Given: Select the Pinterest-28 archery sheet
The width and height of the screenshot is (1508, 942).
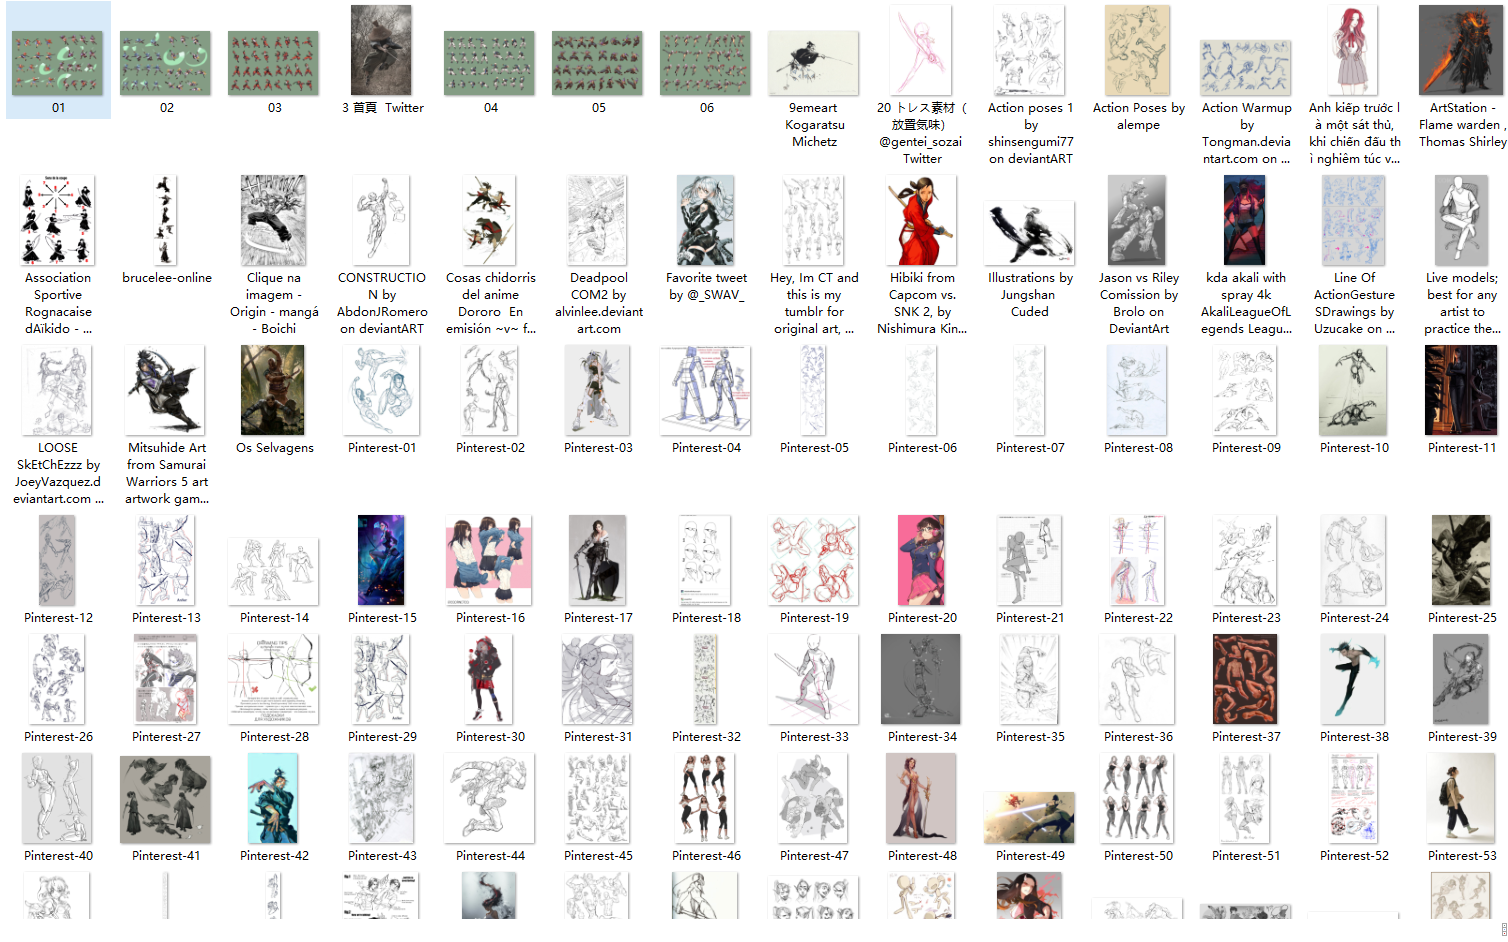Looking at the screenshot, I should 274,679.
